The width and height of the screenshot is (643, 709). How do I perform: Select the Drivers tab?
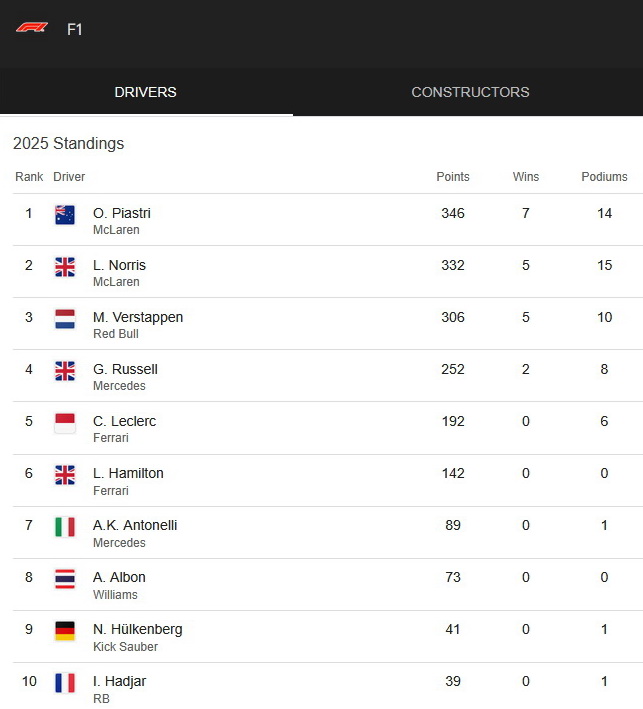(145, 92)
